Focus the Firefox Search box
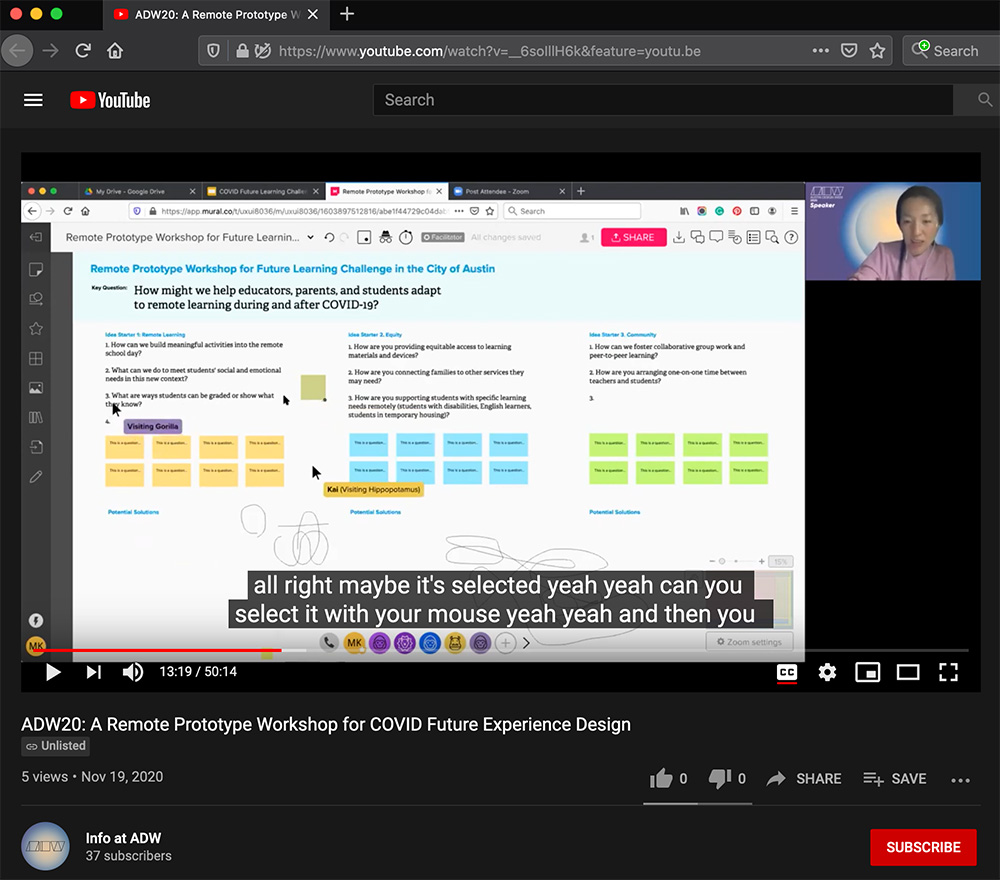Screen dimensions: 1000x880 [954, 51]
